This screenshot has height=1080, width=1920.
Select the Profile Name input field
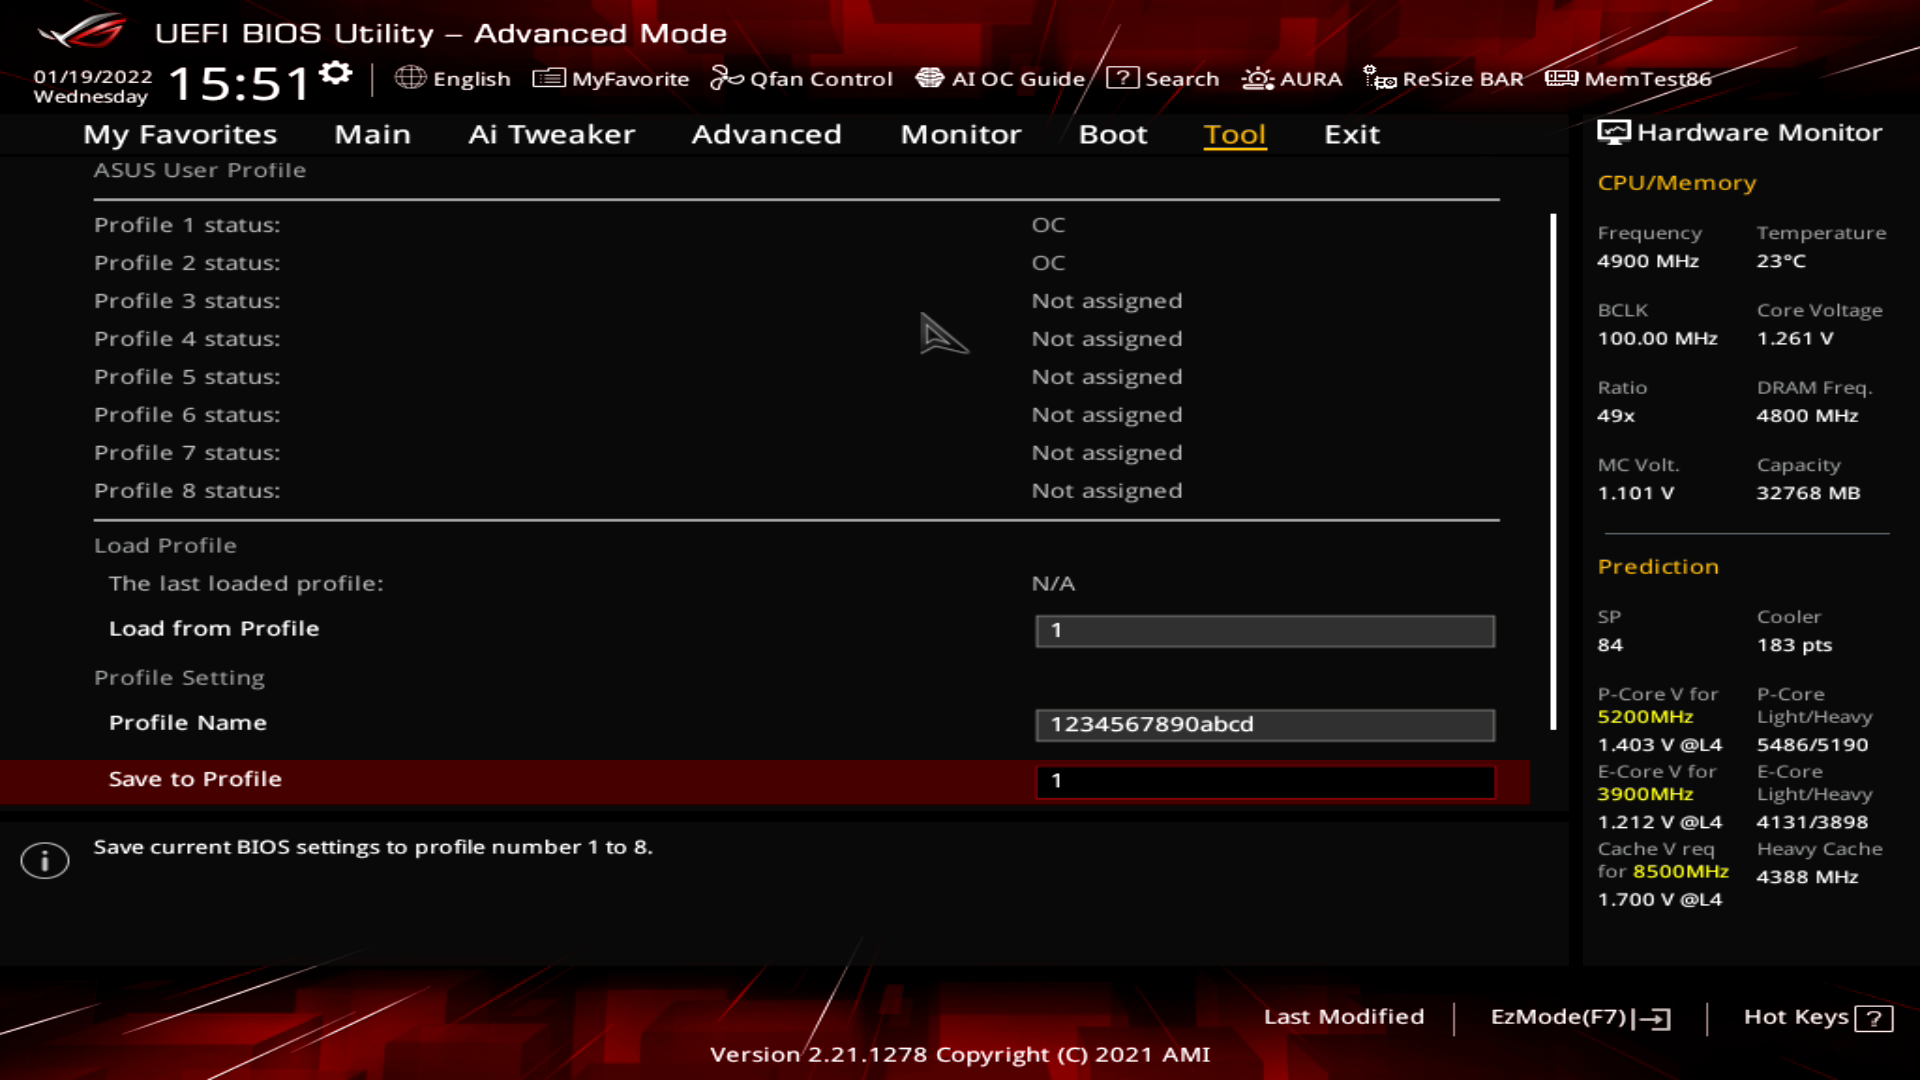1263,723
